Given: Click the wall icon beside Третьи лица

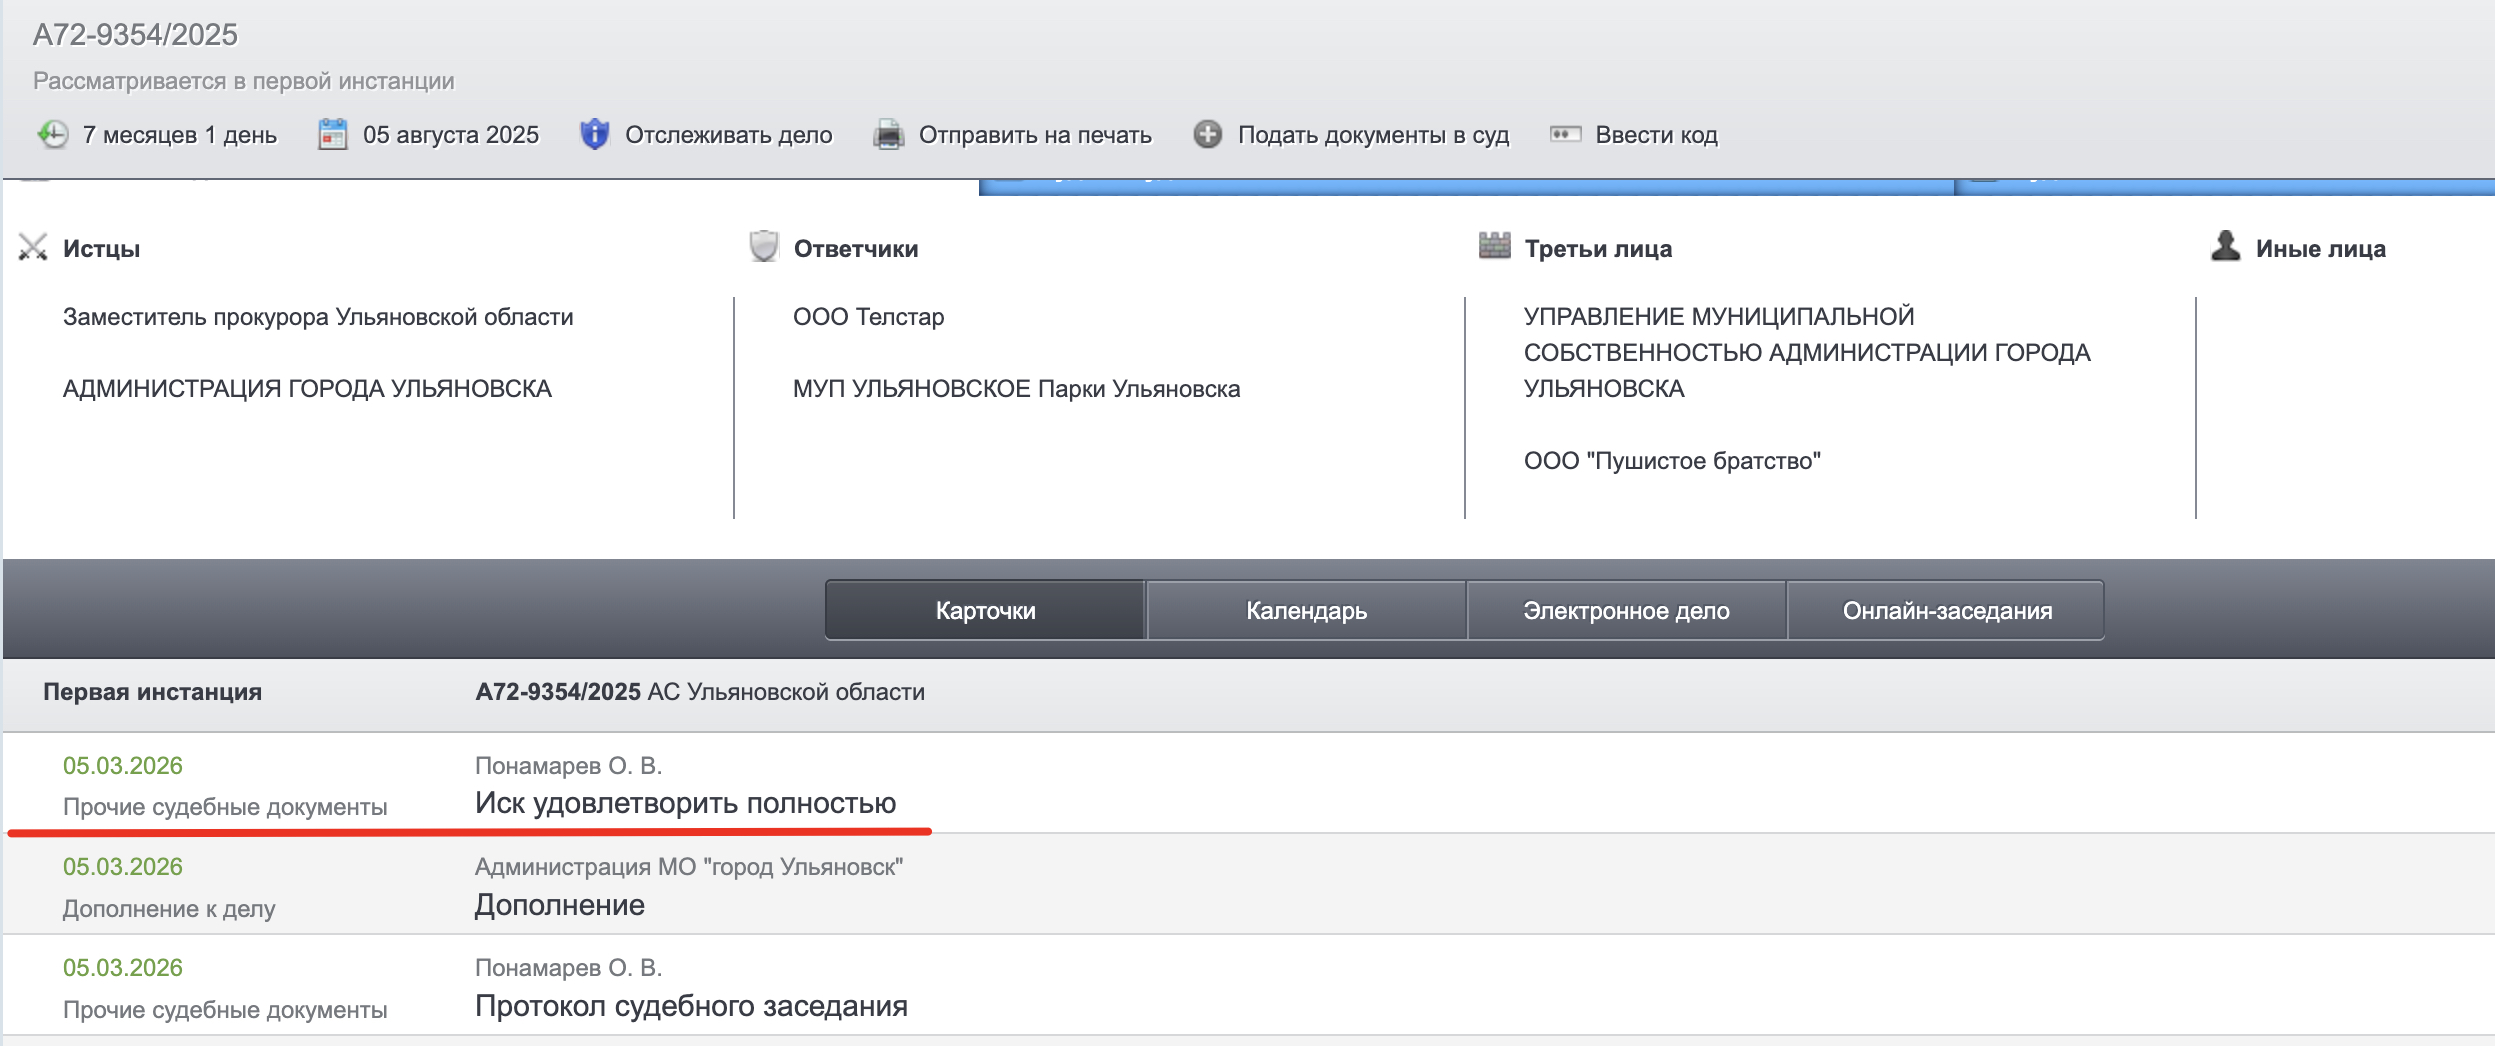Looking at the screenshot, I should 1494,246.
